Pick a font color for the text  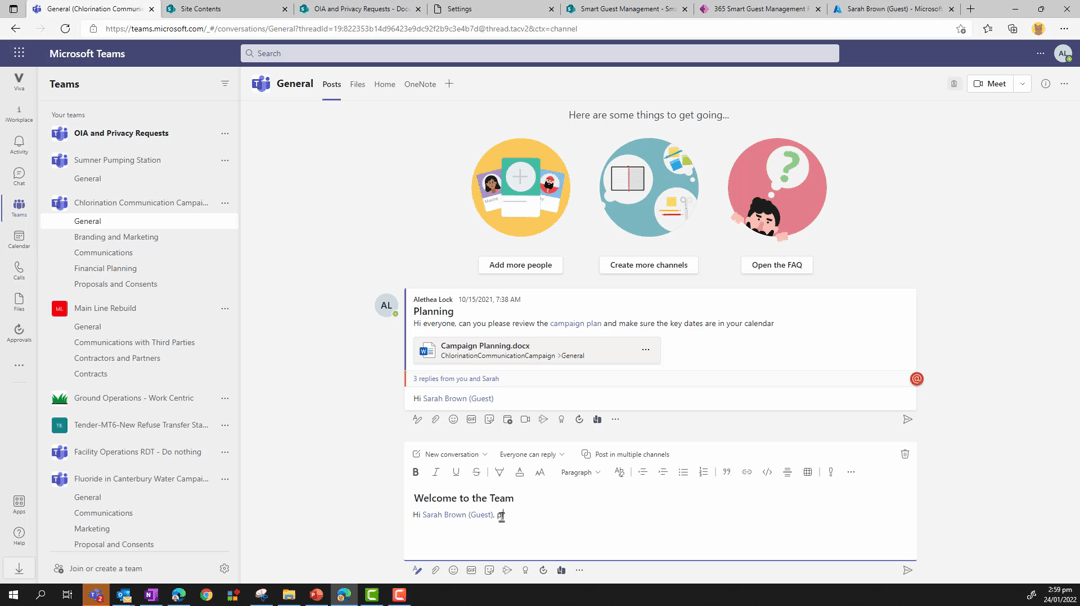point(519,472)
